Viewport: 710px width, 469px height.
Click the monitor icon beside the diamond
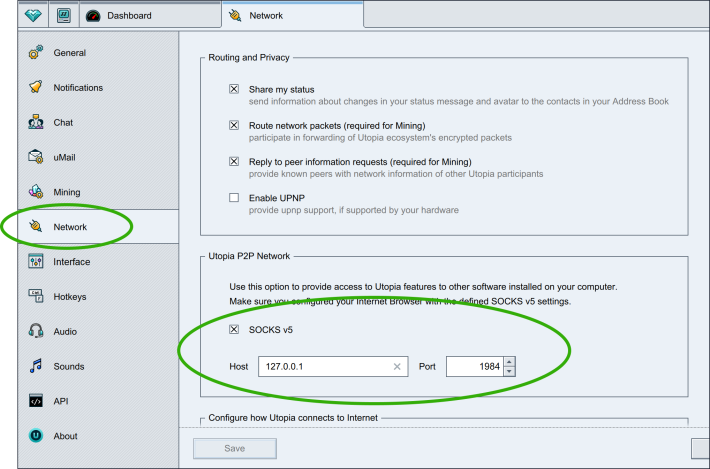pos(62,15)
